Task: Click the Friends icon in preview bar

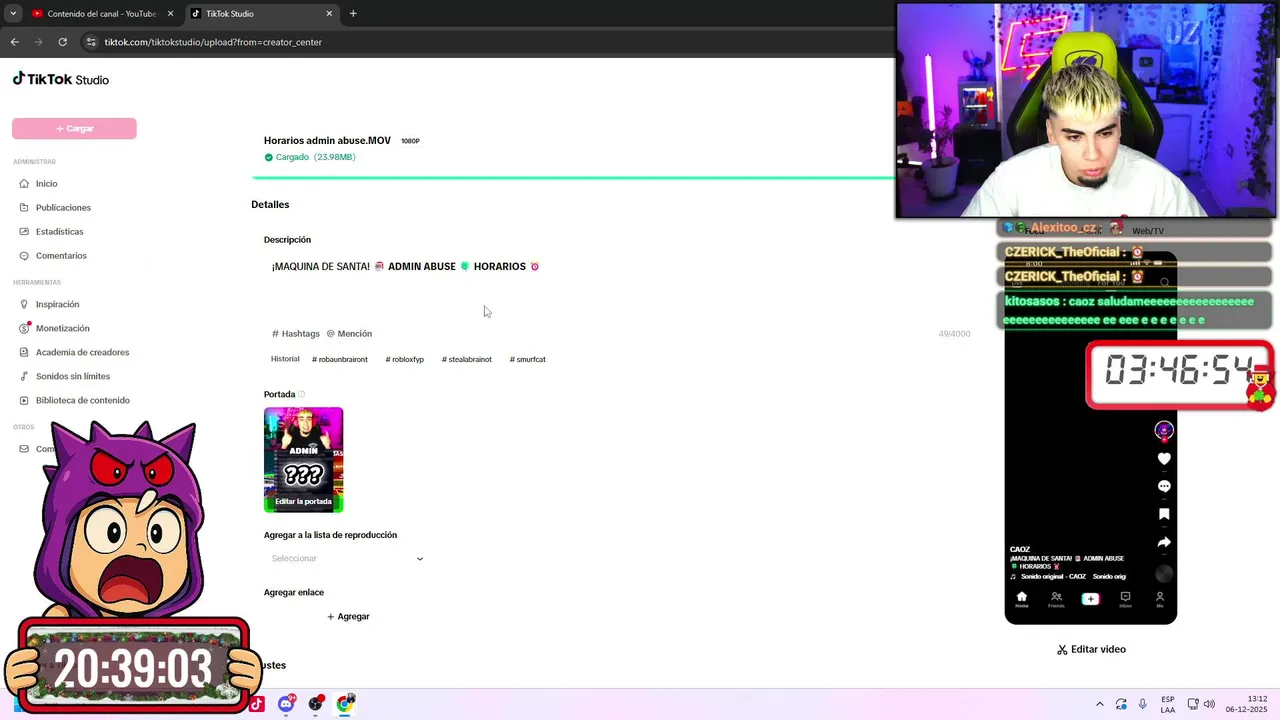Action: tap(1056, 599)
